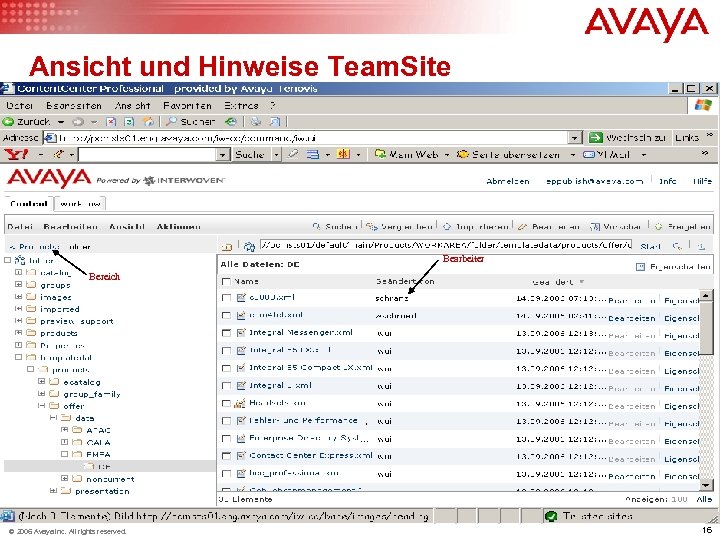This screenshot has height=540, width=720.
Task: Open the ContentCenter Aktionen menu
Action: tap(178, 226)
